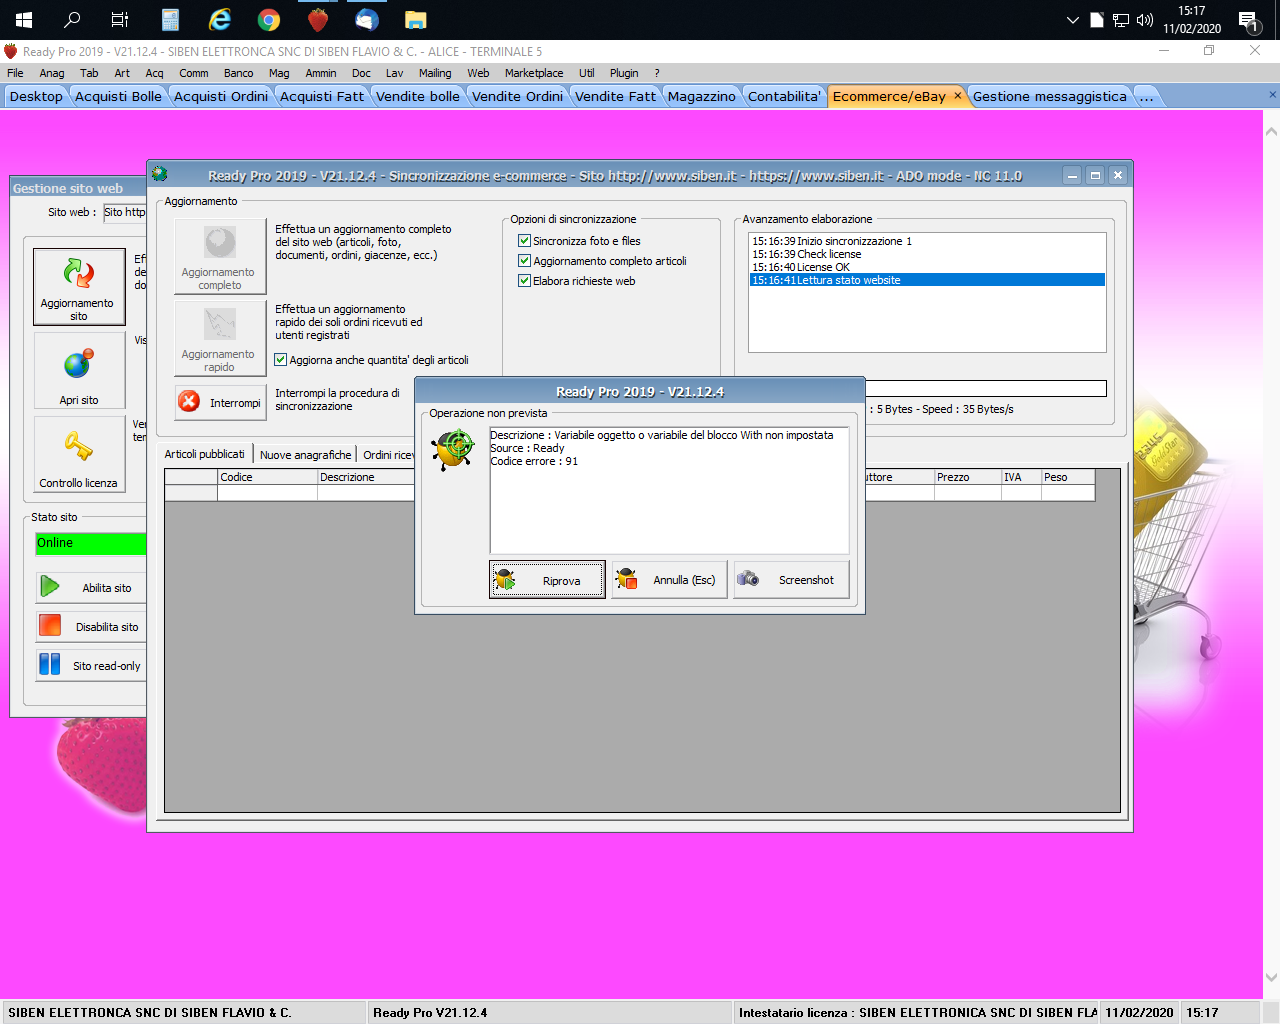
Task: Open the notification center icon
Action: pos(1248,20)
